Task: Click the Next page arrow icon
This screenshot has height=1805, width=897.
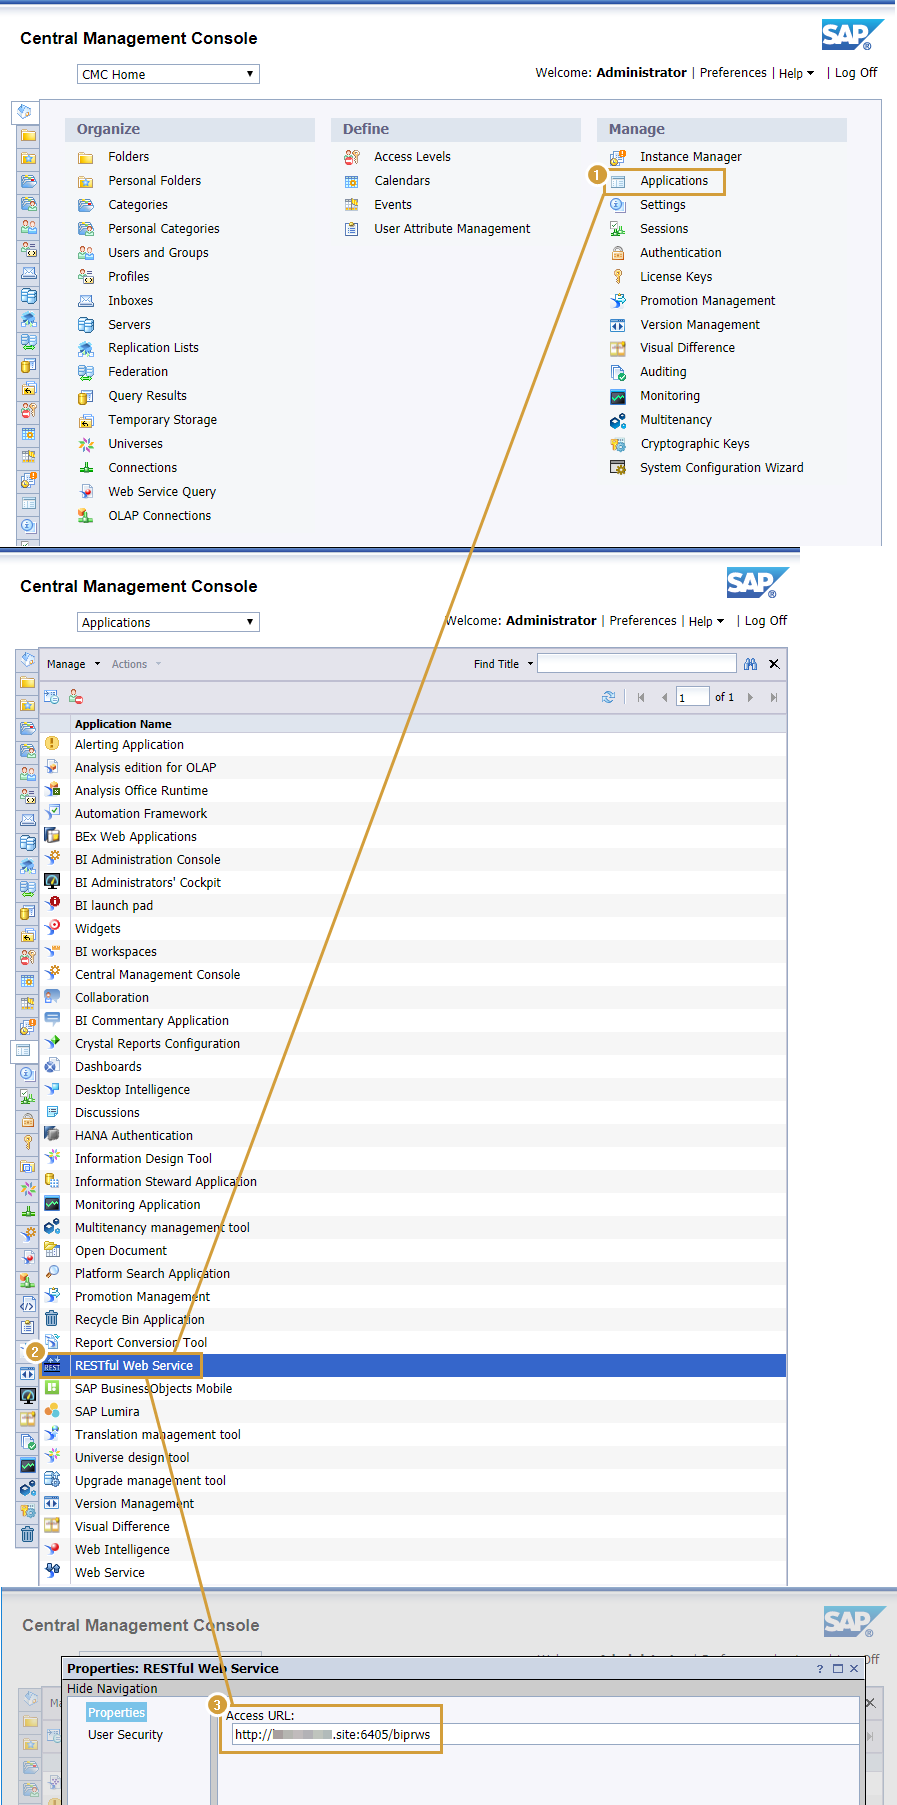Action: 750,698
